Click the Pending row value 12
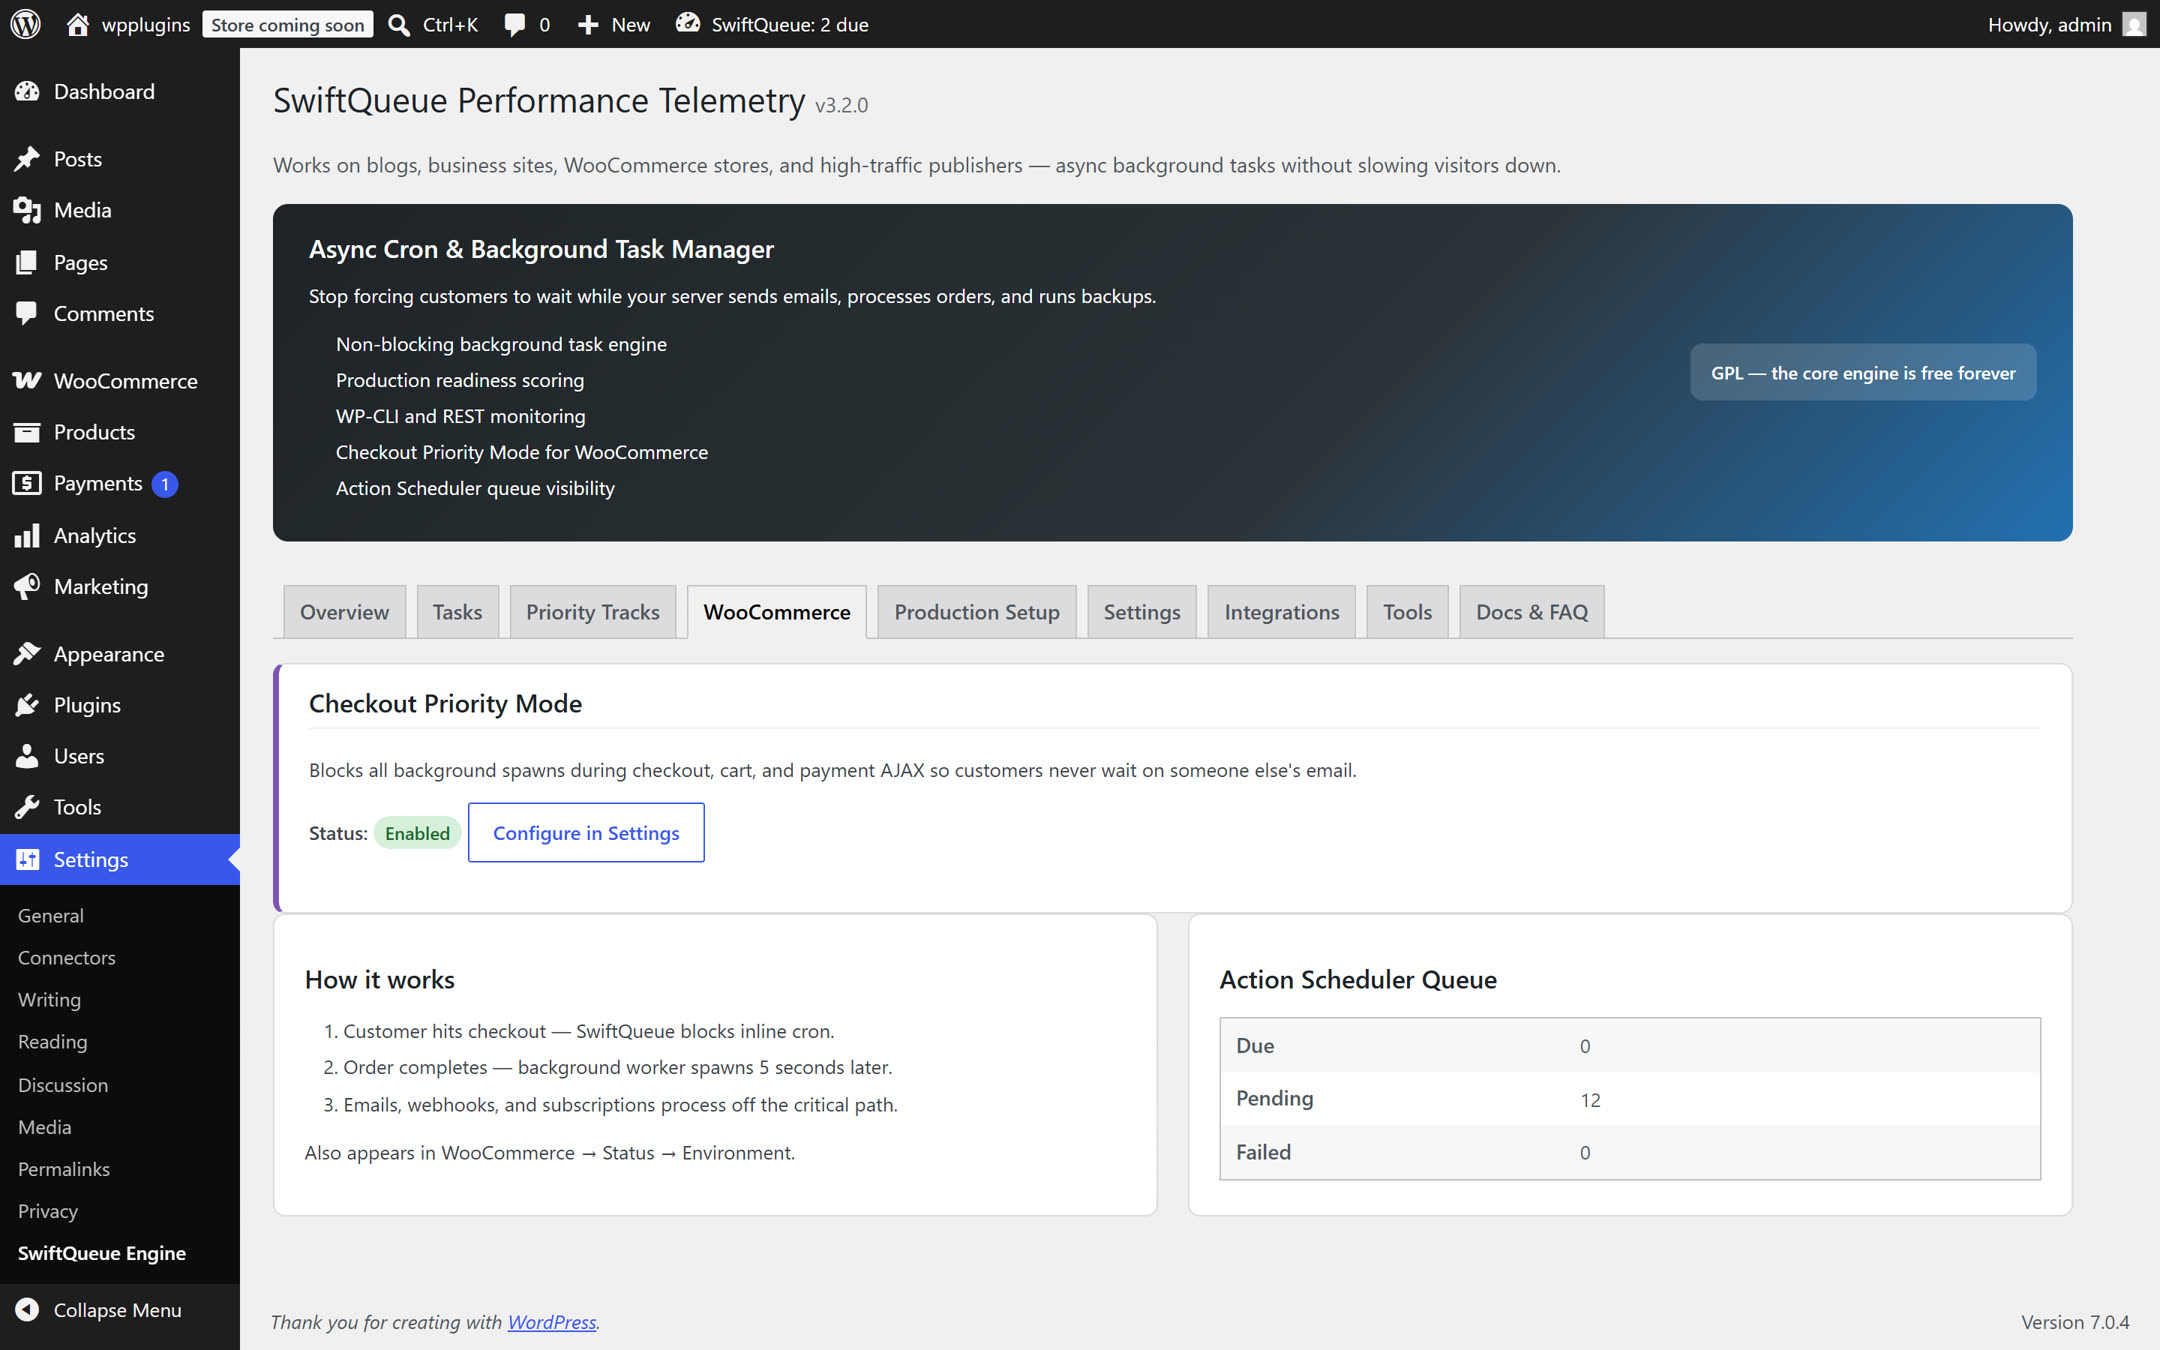This screenshot has height=1350, width=2160. 1590,1099
